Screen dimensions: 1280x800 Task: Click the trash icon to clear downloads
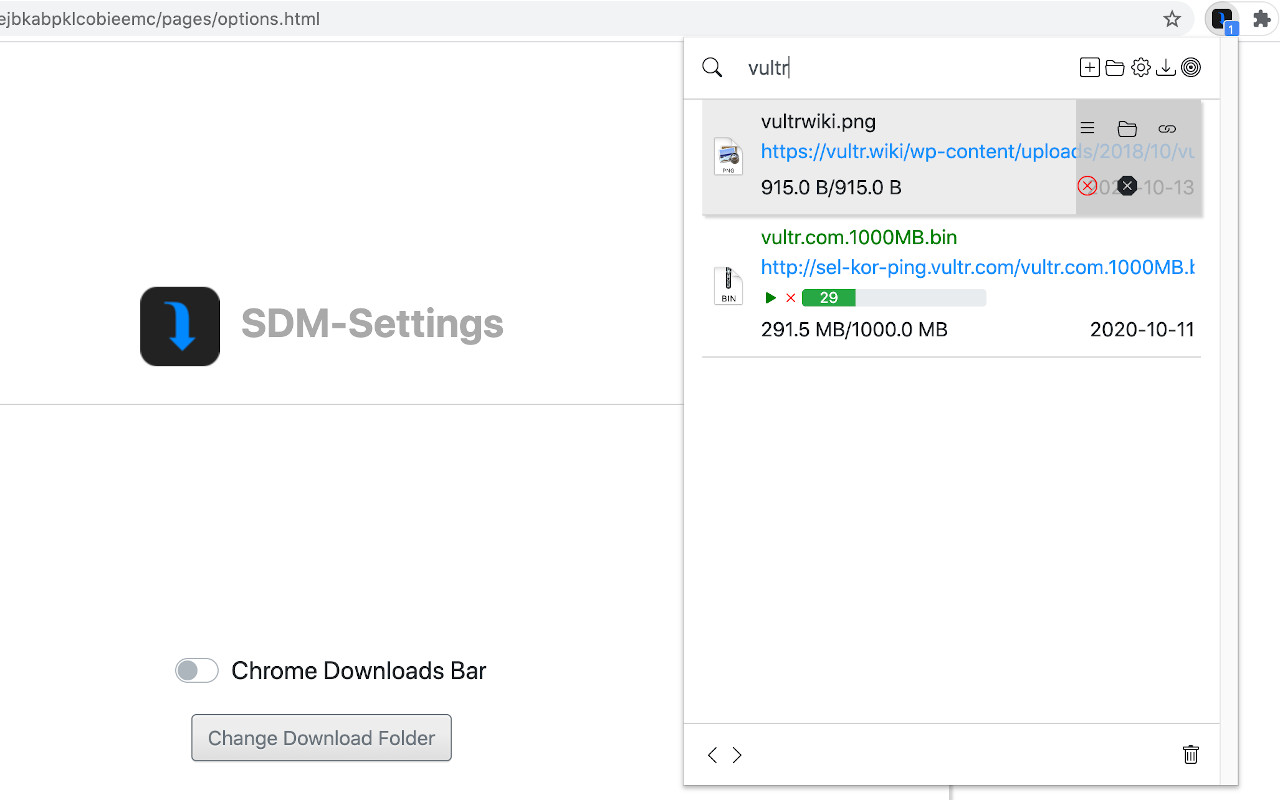coord(1191,755)
